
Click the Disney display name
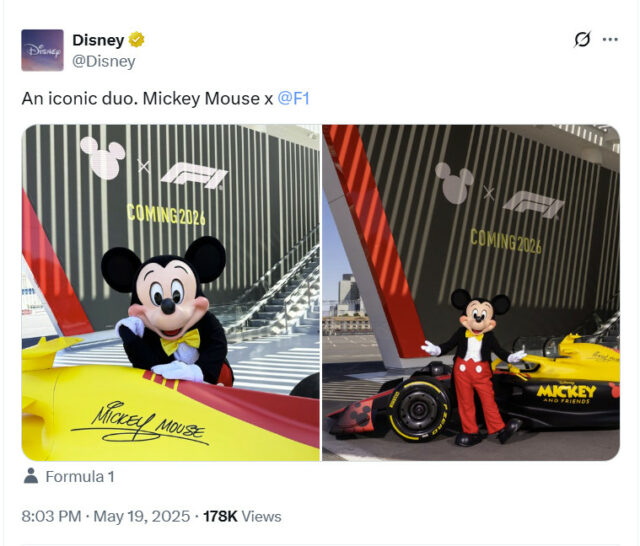(x=98, y=40)
